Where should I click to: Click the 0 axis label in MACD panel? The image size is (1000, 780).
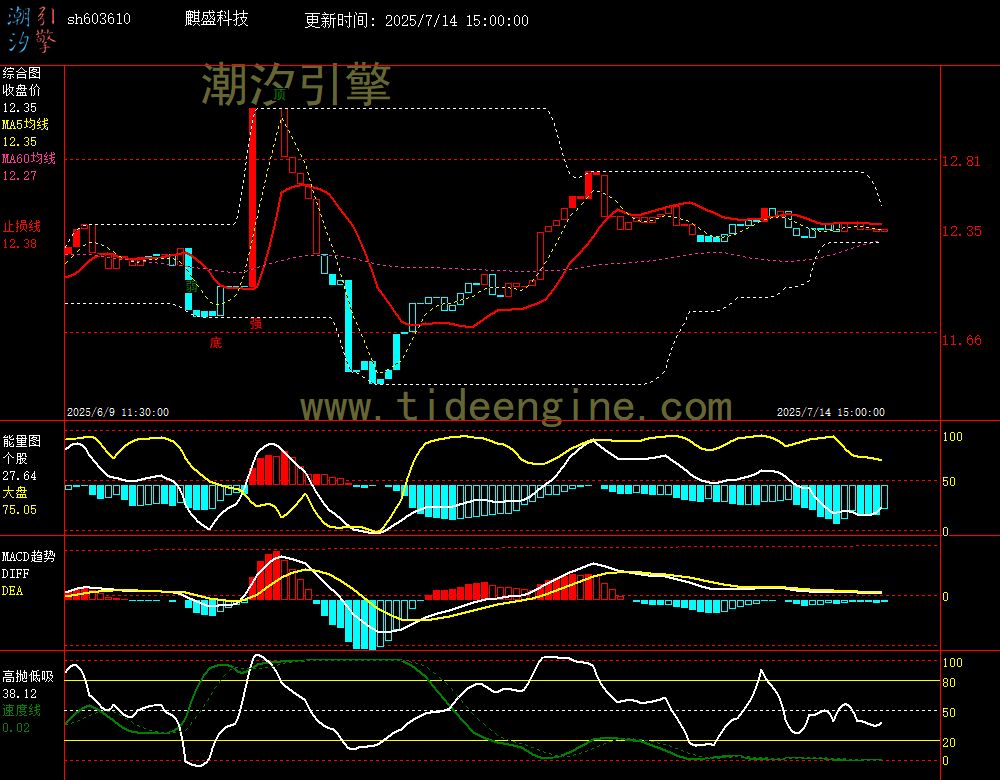945,597
